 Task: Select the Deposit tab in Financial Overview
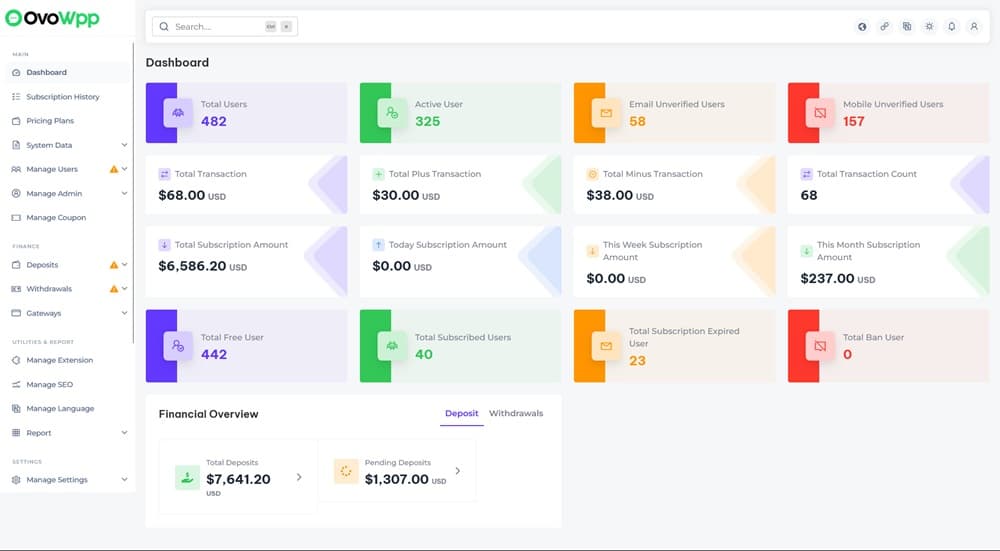[x=462, y=413]
